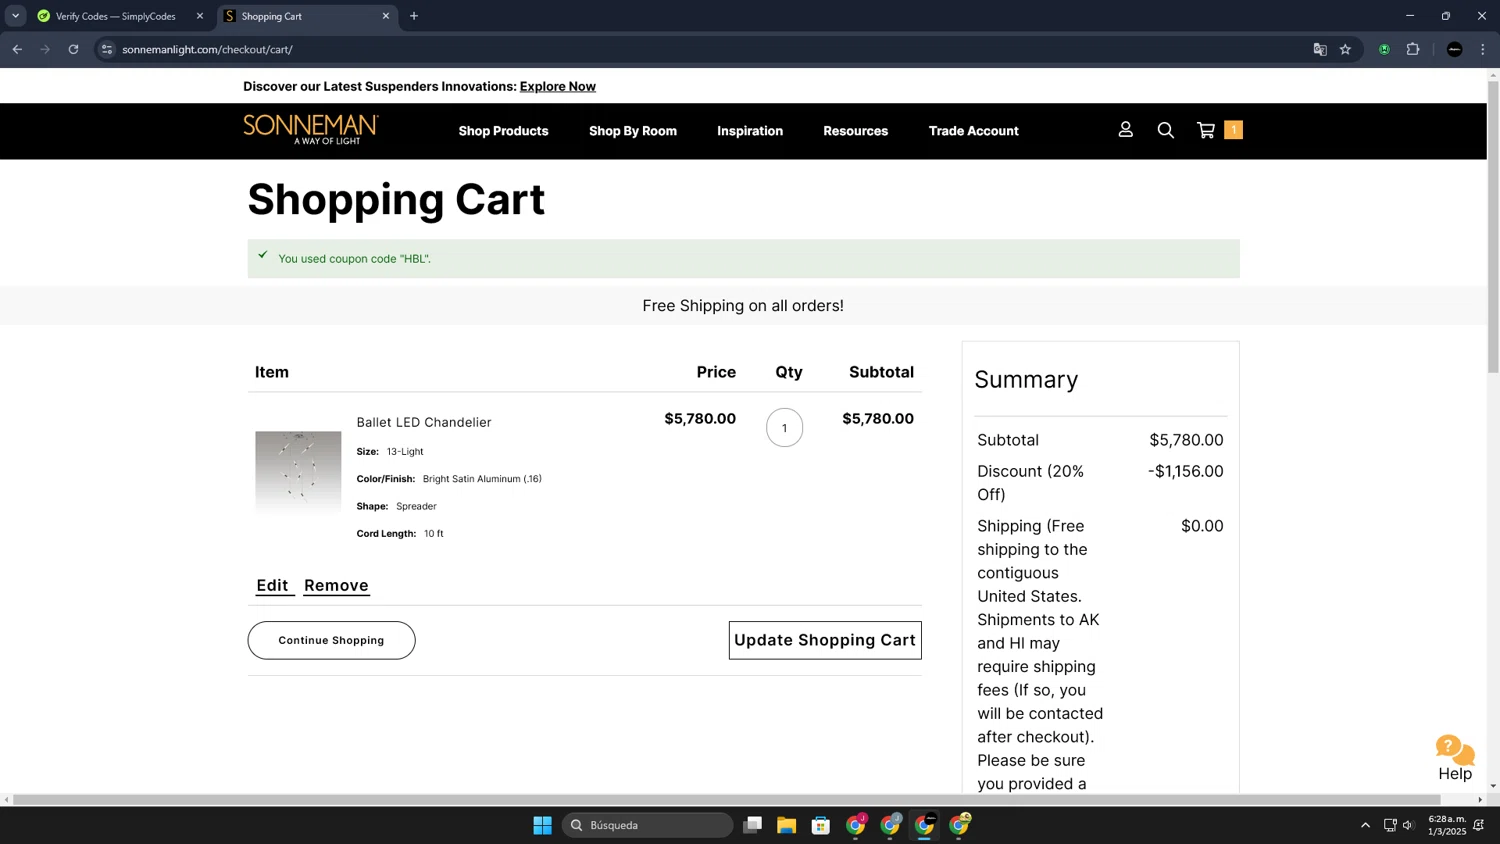Close the Verify Codes SimplyCodes tab
The image size is (1500, 844).
(x=199, y=16)
